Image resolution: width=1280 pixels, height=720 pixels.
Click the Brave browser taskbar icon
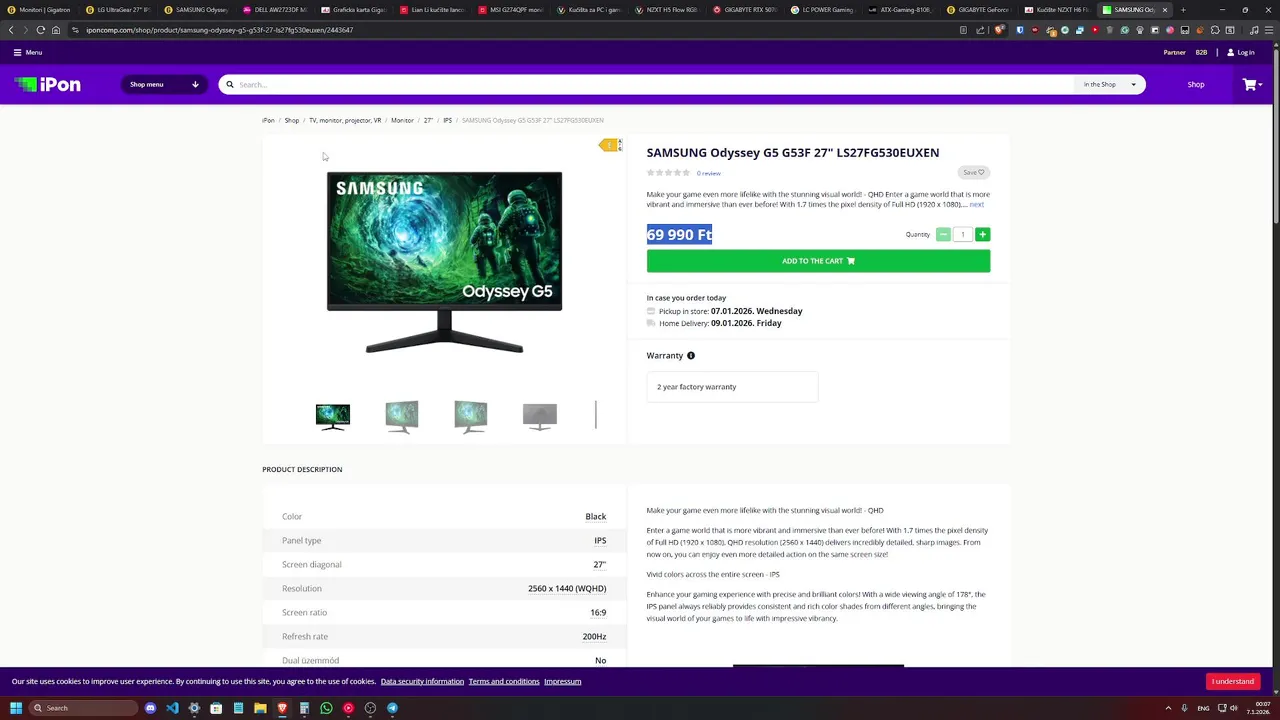(x=282, y=708)
